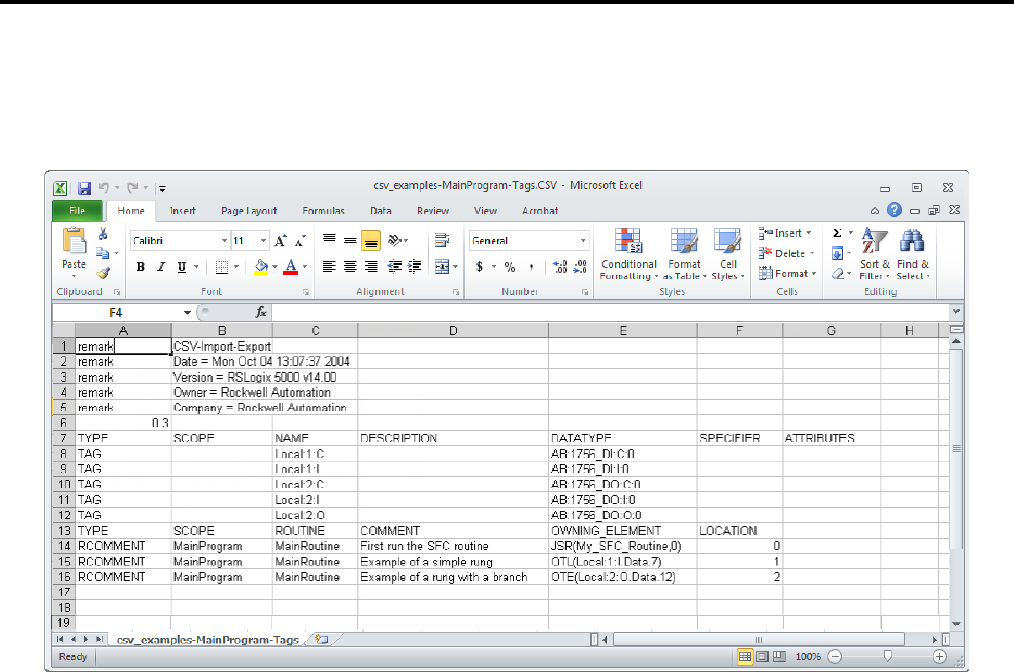Click the Cut scissors icon
The width and height of the screenshot is (1014, 672).
pyautogui.click(x=103, y=234)
